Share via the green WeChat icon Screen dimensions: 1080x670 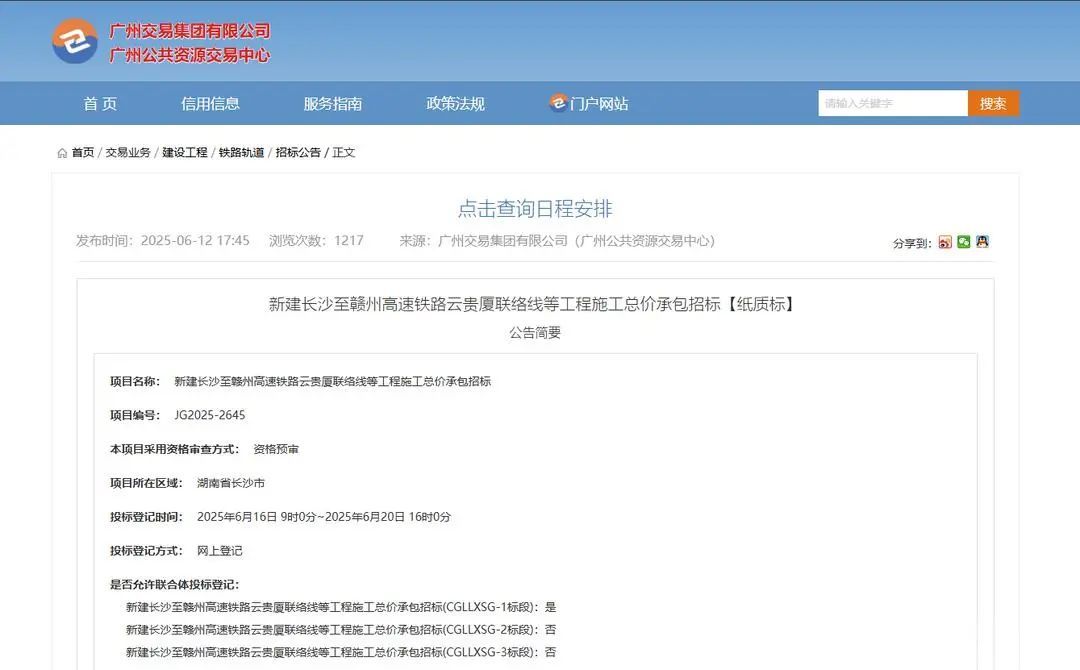click(963, 243)
